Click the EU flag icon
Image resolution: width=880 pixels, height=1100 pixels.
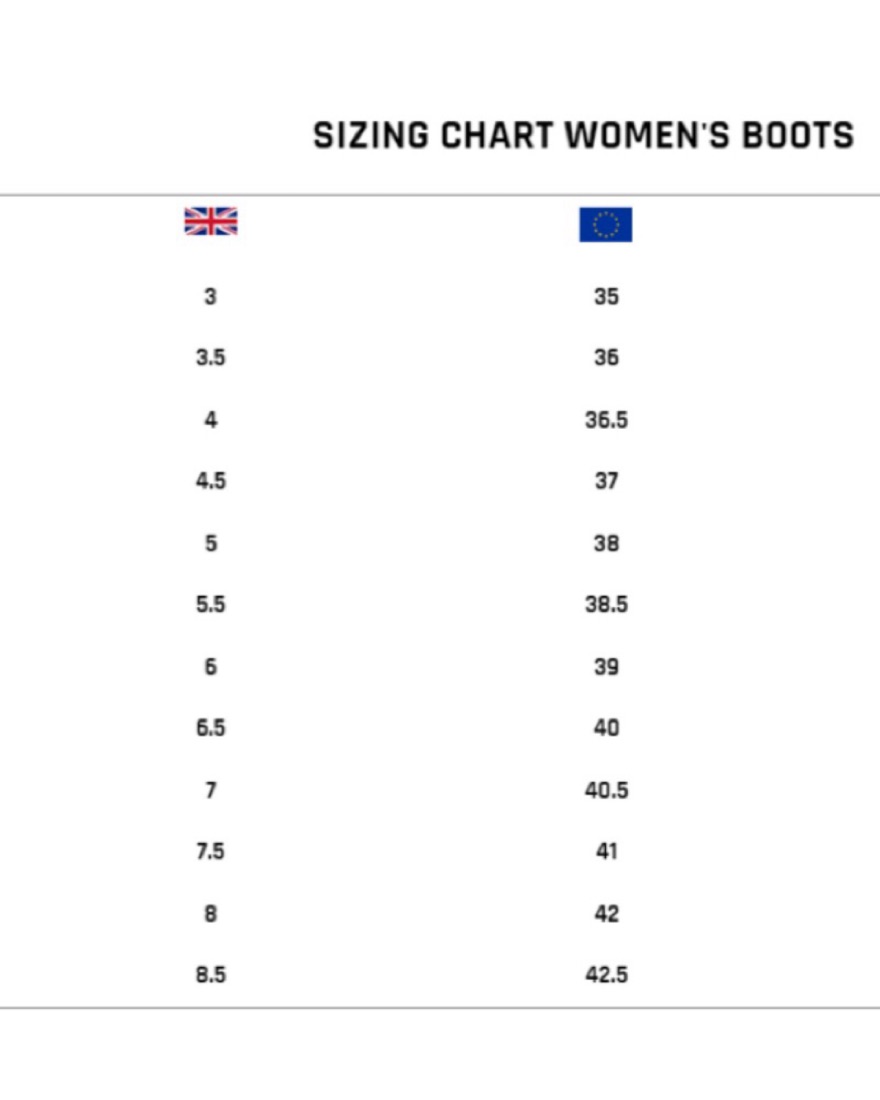click(x=606, y=224)
